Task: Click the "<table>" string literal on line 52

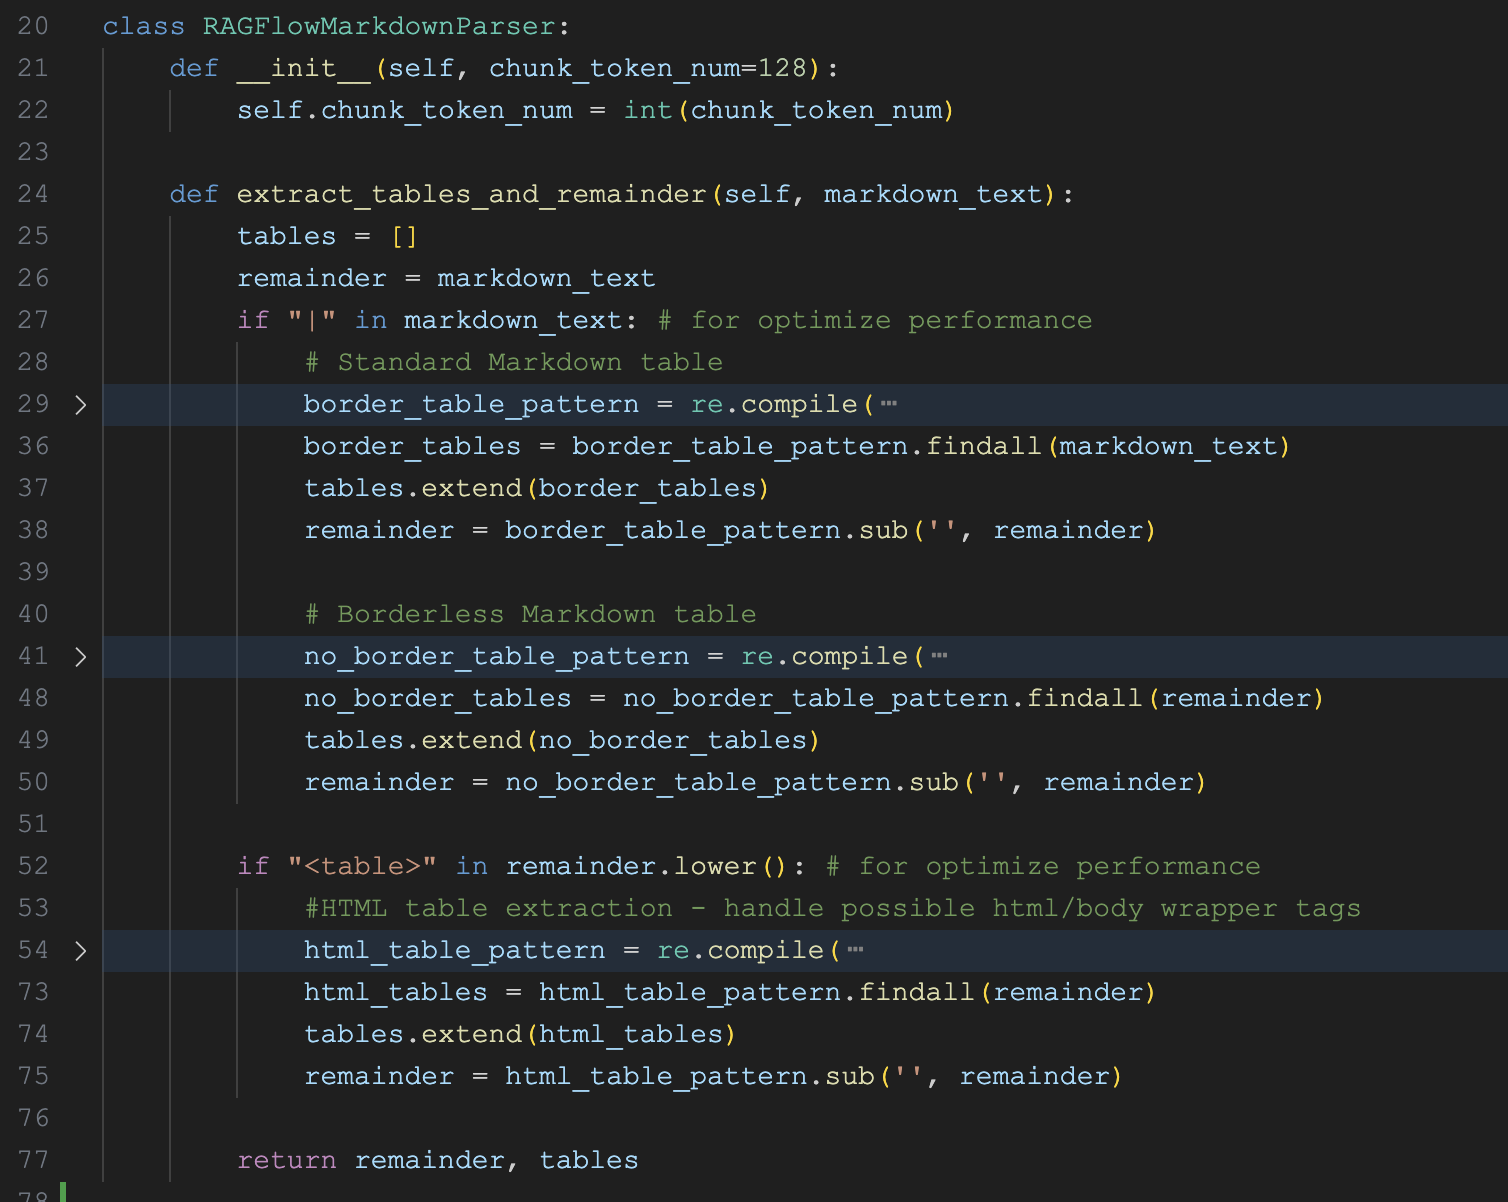Action: 362,866
